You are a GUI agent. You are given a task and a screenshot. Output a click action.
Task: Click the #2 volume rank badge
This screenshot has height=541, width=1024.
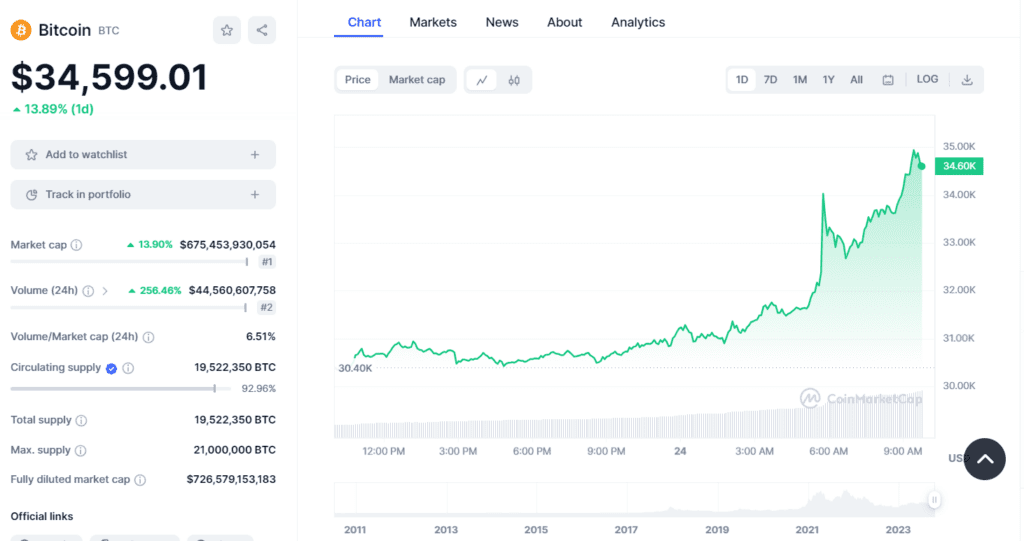(266, 307)
